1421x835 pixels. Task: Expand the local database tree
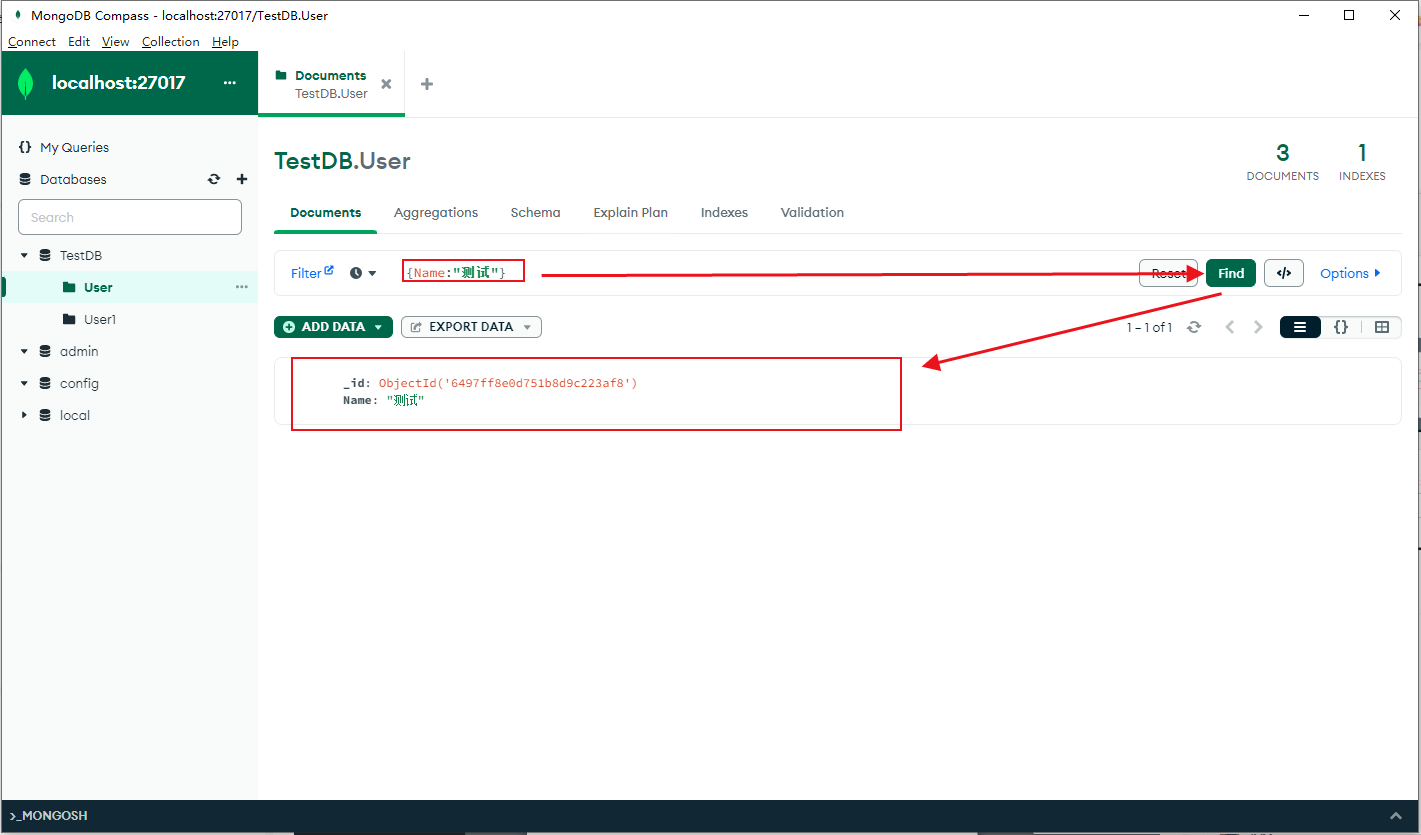[x=24, y=416]
